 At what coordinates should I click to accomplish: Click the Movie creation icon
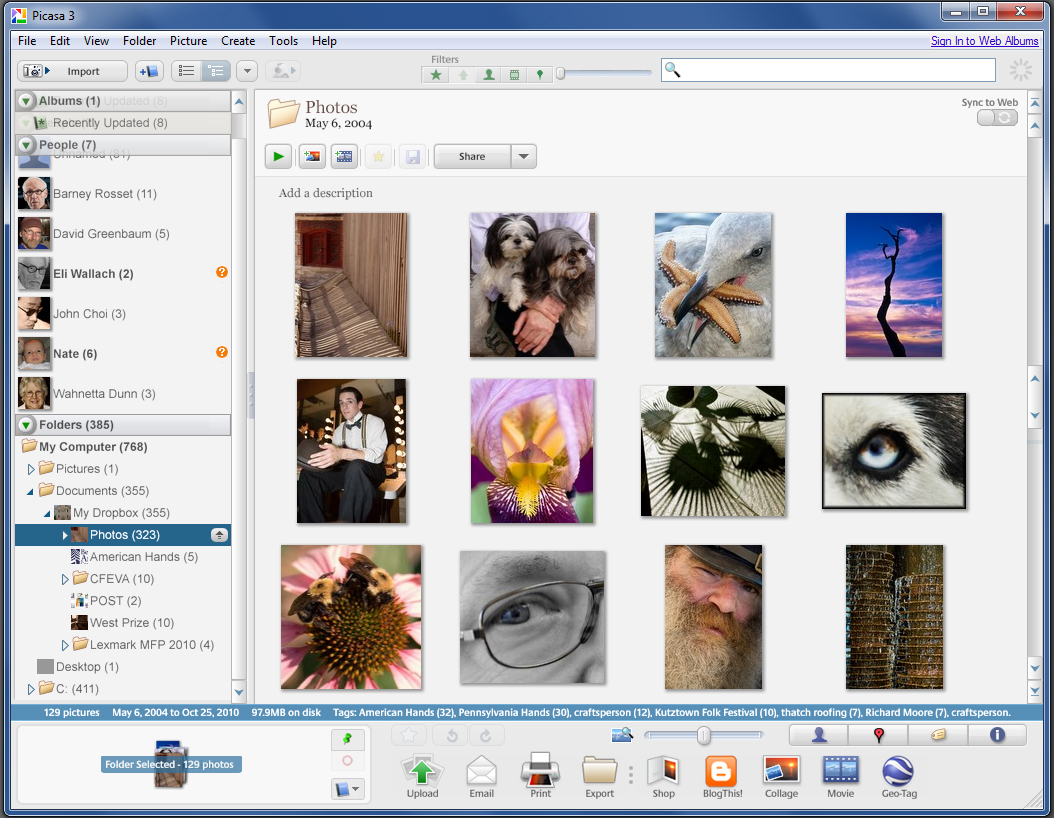coord(840,772)
